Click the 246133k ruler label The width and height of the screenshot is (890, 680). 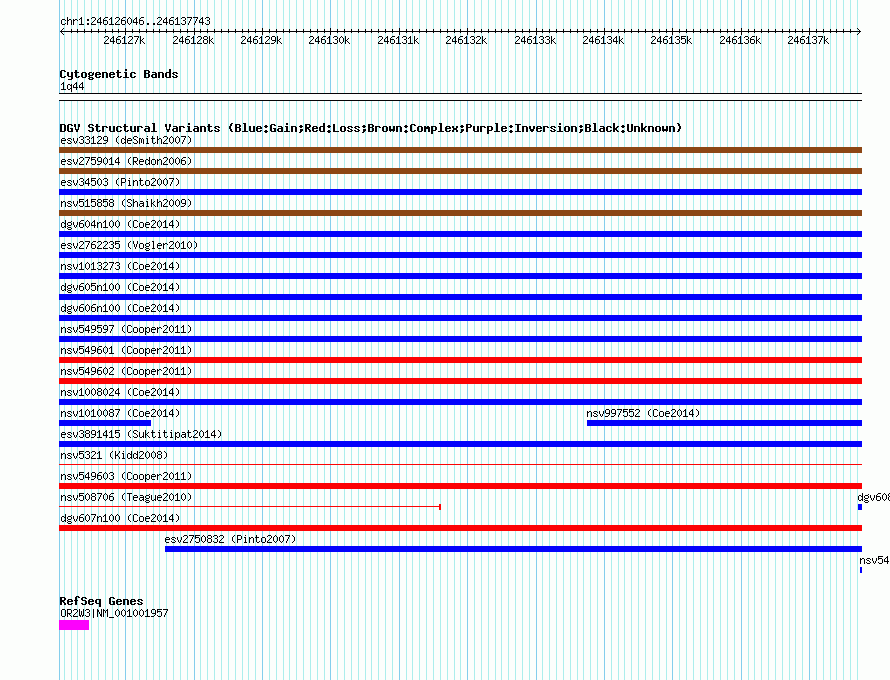[535, 40]
